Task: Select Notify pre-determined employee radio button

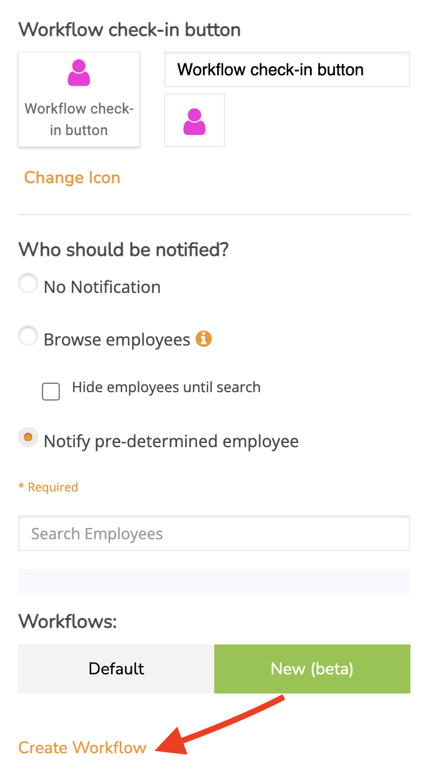Action: pos(28,437)
